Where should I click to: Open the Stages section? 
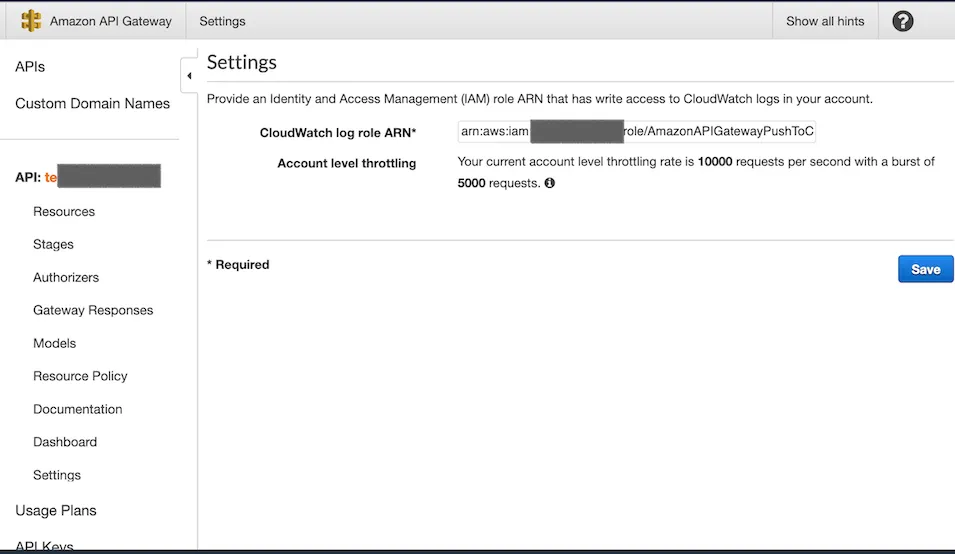click(x=53, y=244)
